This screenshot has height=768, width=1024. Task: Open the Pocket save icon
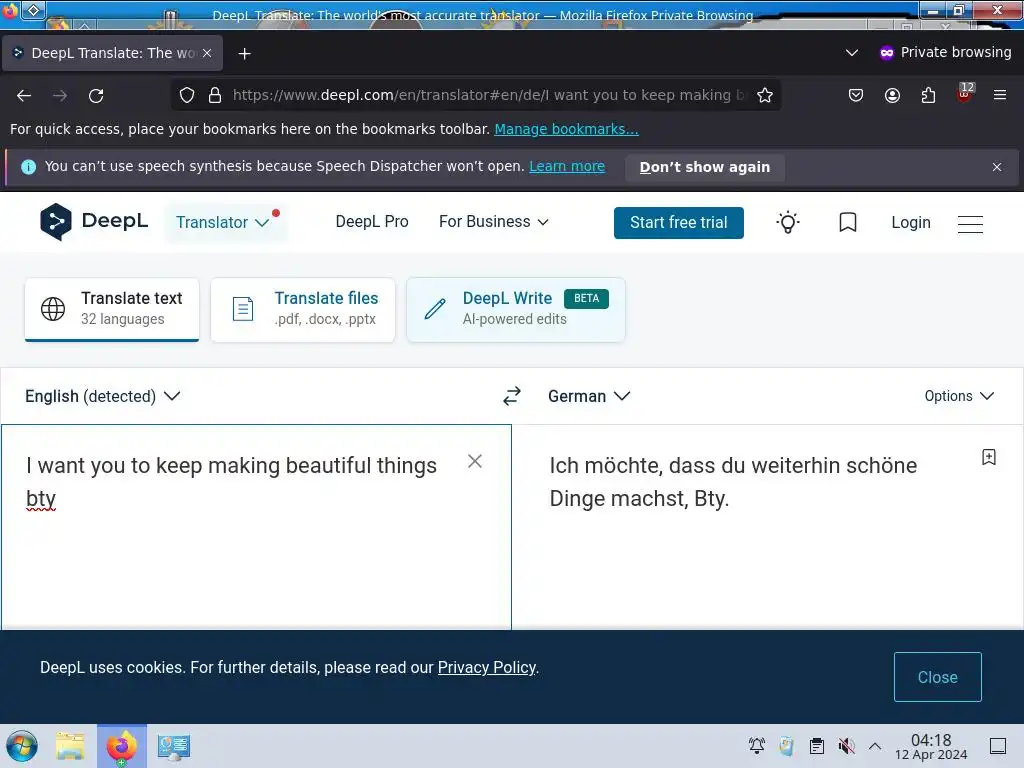856,95
